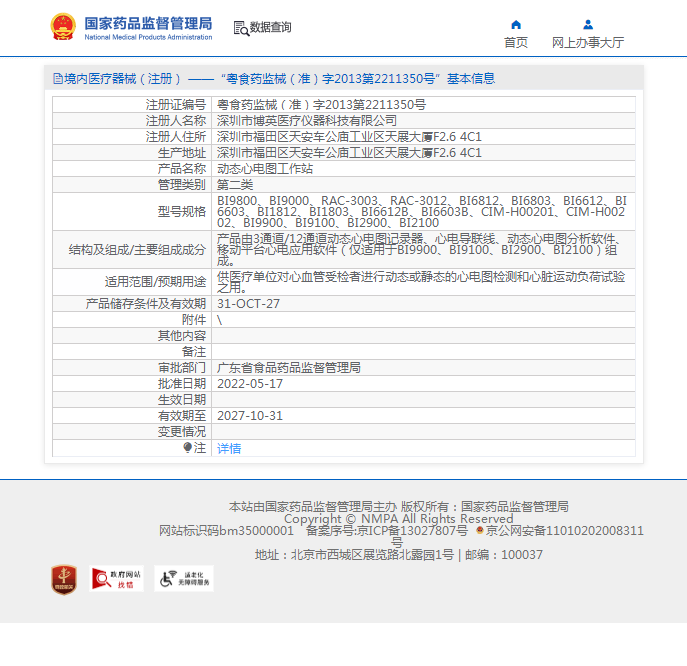Click the home icon above 首页

pos(516,25)
